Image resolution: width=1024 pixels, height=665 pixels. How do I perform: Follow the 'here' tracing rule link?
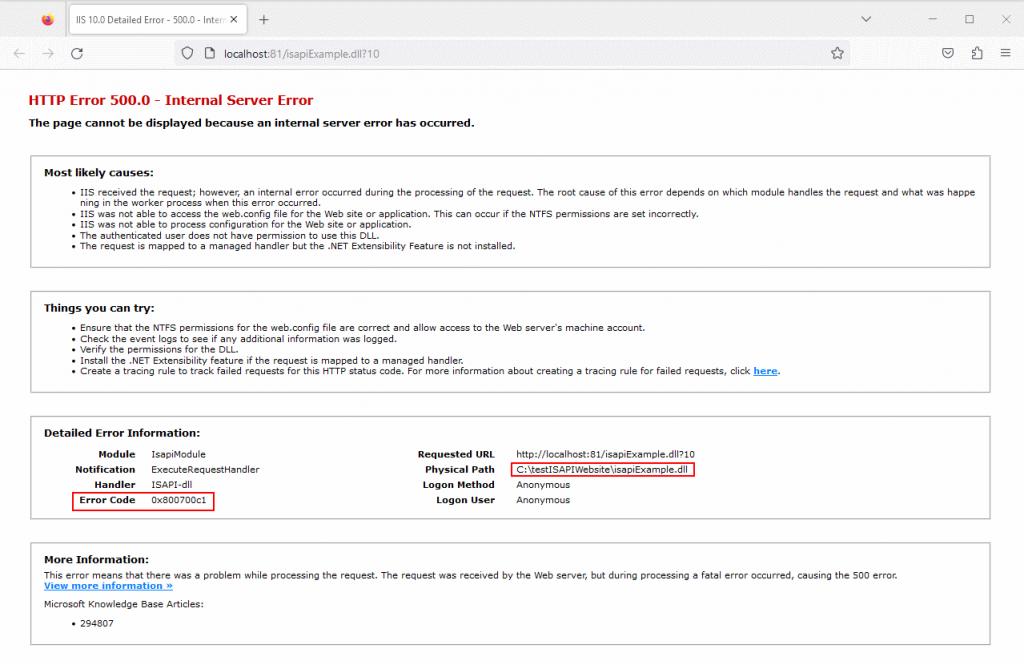(765, 371)
